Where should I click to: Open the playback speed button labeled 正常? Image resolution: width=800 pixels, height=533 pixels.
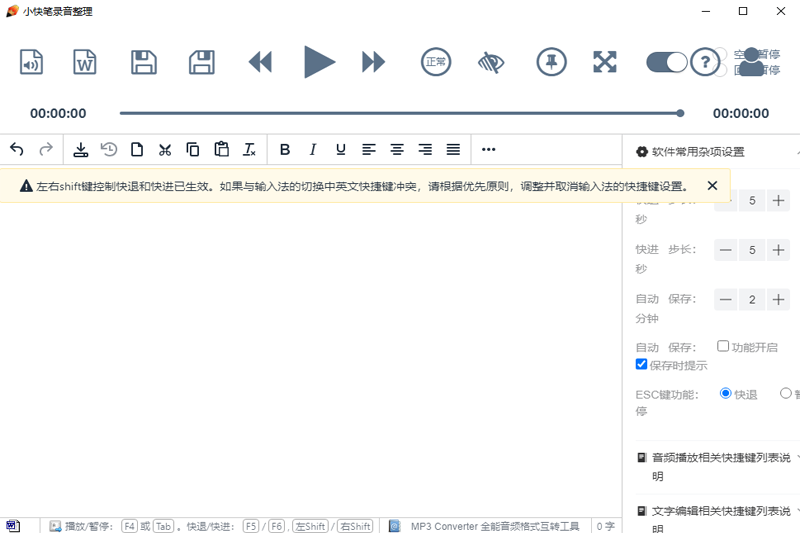pyautogui.click(x=436, y=62)
